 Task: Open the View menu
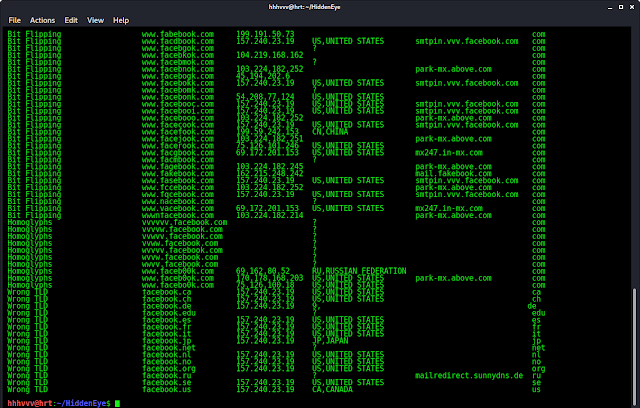(96, 20)
